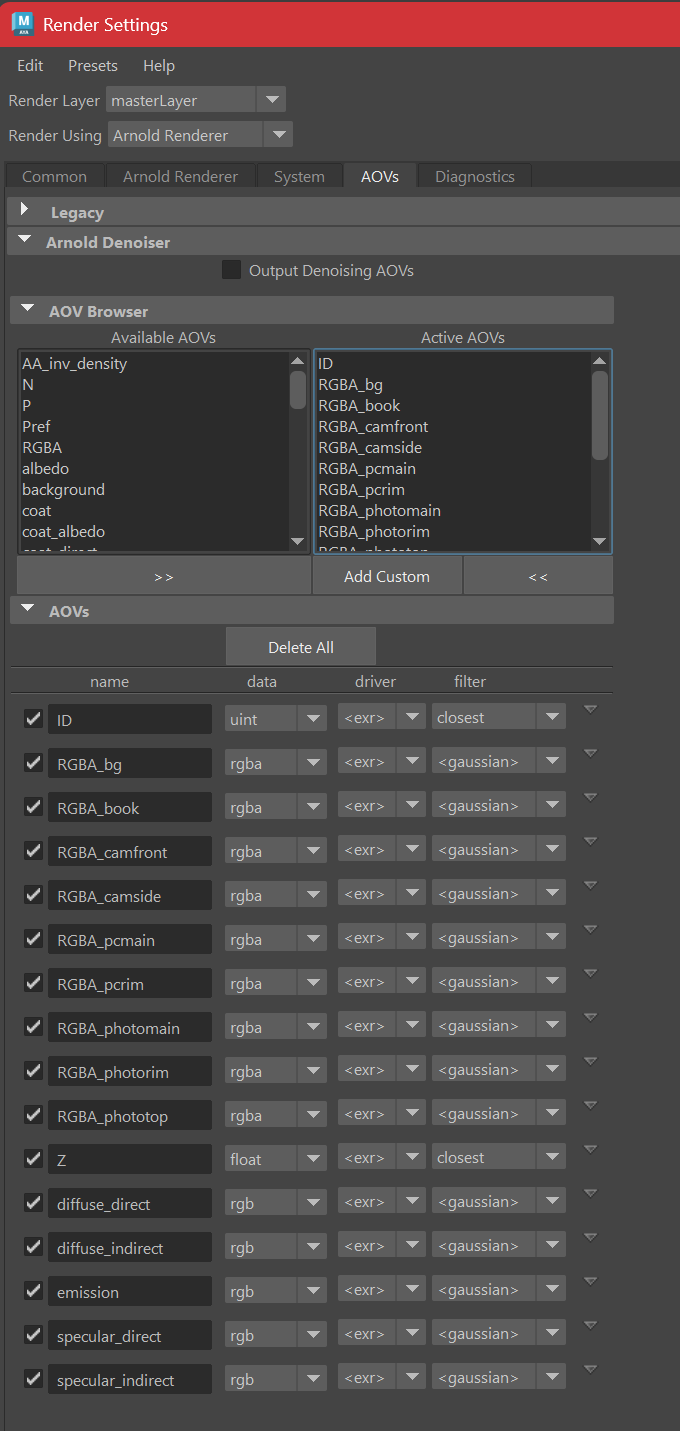This screenshot has height=1431, width=680.
Task: Open the Edit menu
Action: tap(30, 65)
